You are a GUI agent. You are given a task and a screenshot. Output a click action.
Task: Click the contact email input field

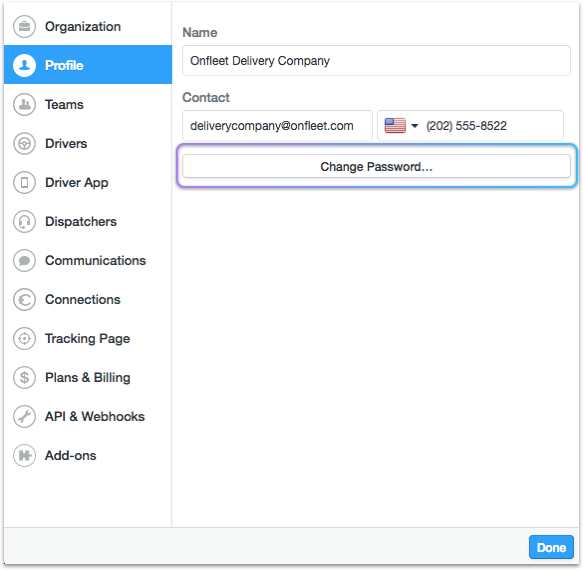coord(277,126)
